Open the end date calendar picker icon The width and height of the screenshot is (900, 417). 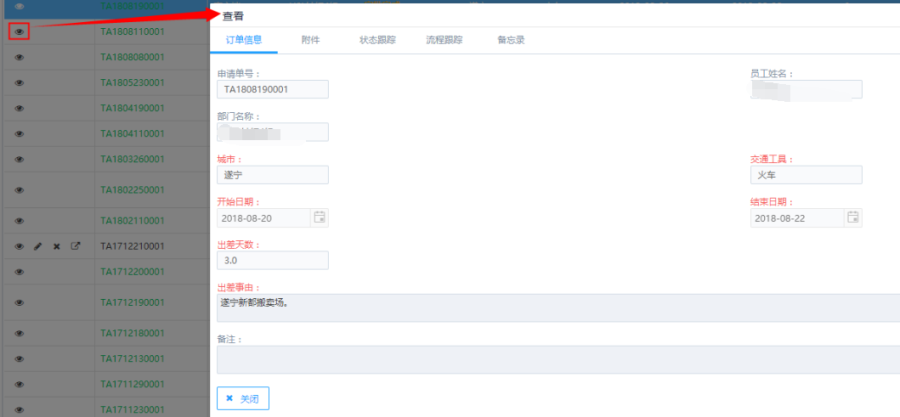pyautogui.click(x=853, y=218)
